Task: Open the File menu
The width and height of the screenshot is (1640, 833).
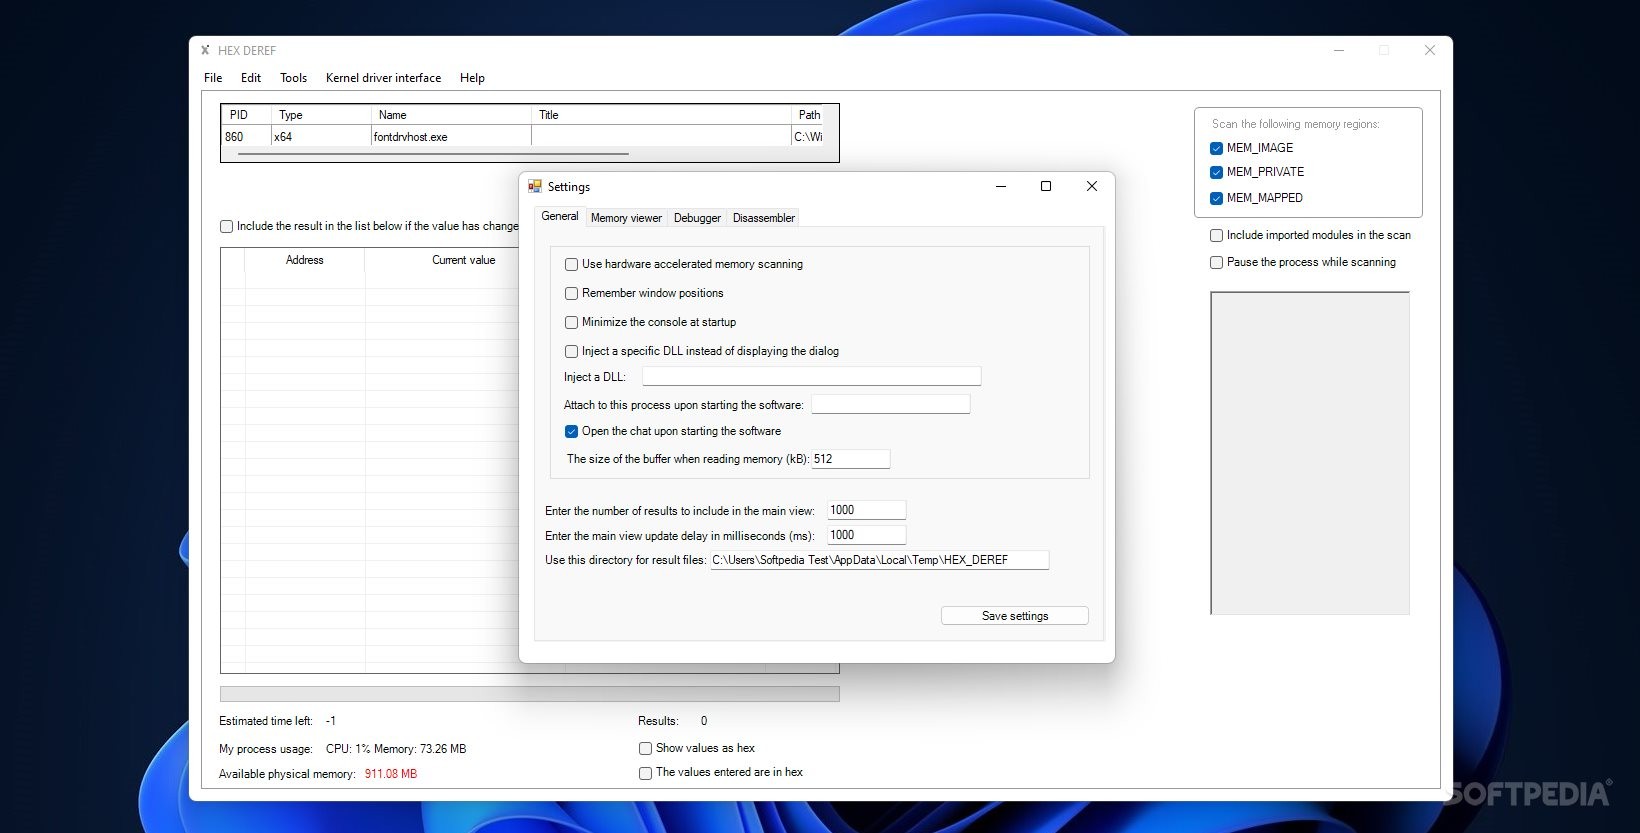Action: [213, 78]
